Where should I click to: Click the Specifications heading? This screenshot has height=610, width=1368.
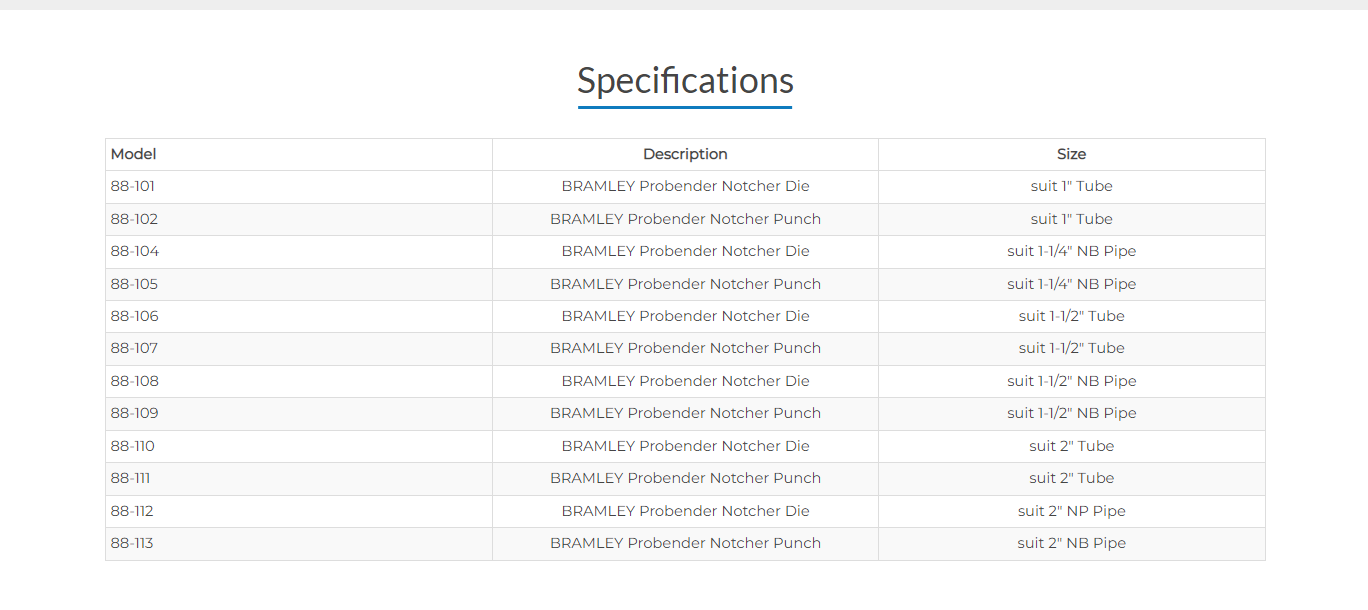[685, 81]
